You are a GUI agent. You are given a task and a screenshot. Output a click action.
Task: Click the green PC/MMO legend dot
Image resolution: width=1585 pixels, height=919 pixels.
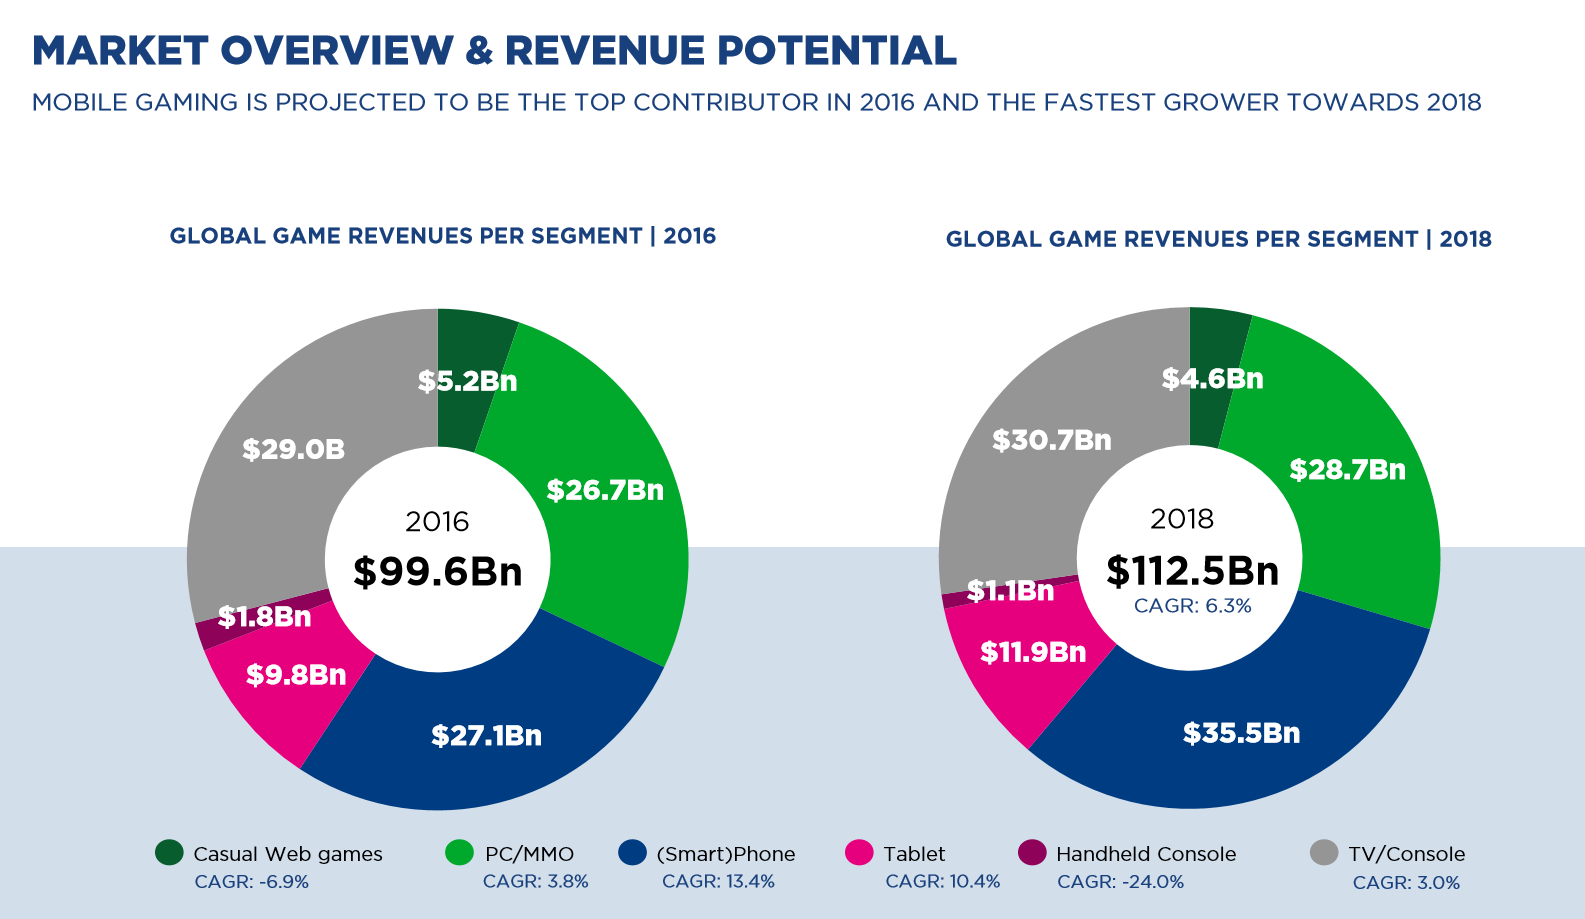(x=459, y=853)
